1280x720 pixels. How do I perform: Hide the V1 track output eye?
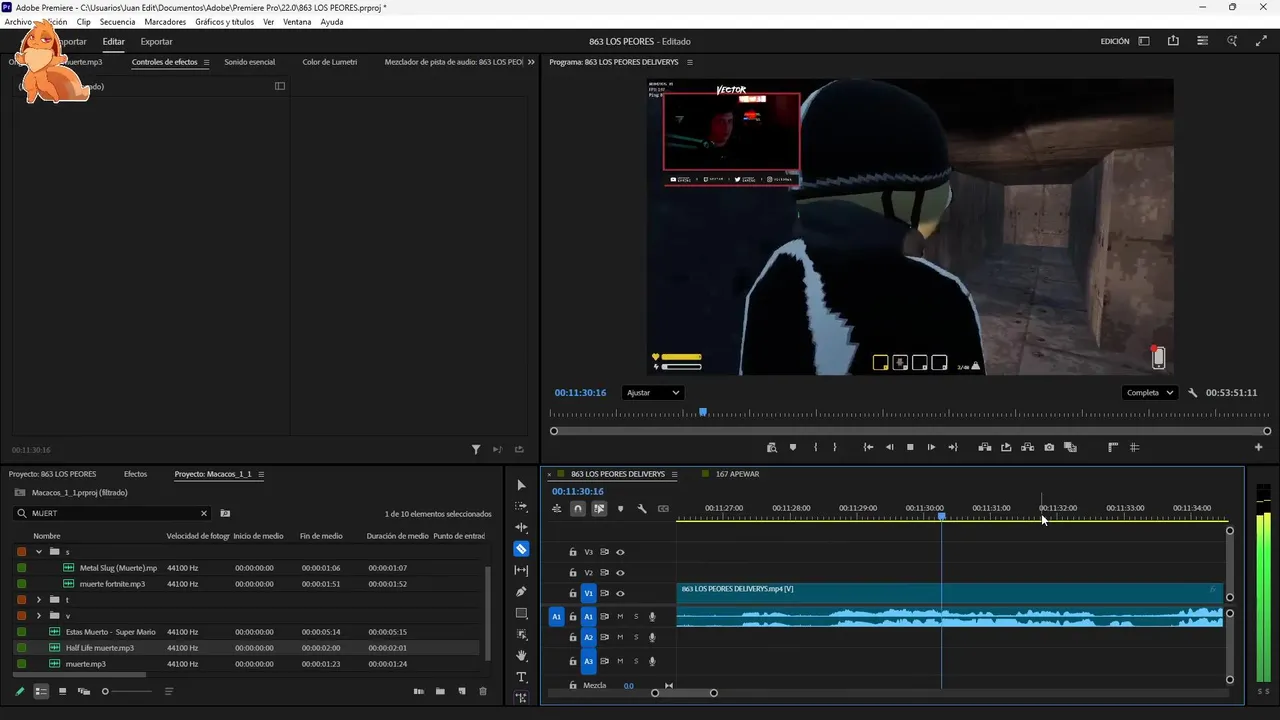[620, 594]
